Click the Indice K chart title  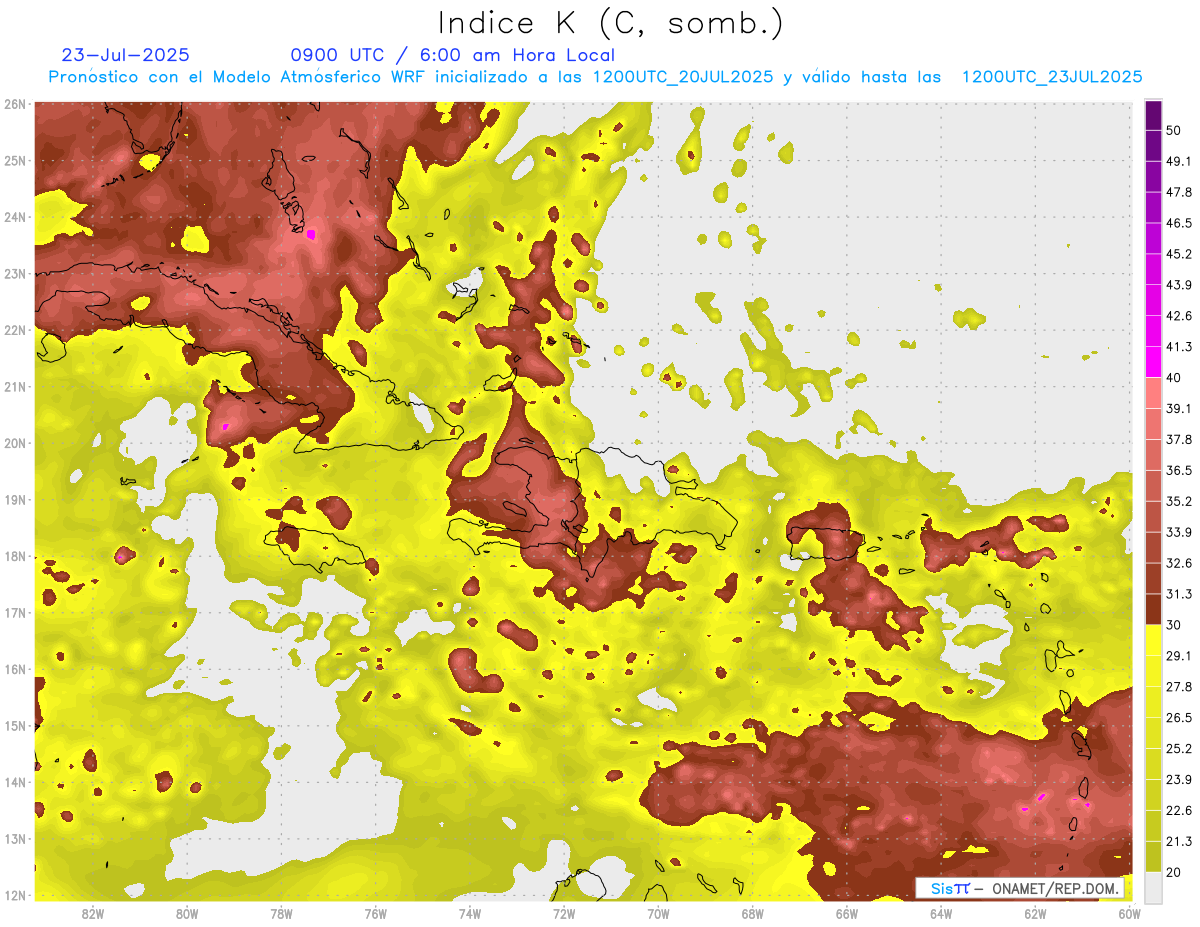[x=611, y=23]
